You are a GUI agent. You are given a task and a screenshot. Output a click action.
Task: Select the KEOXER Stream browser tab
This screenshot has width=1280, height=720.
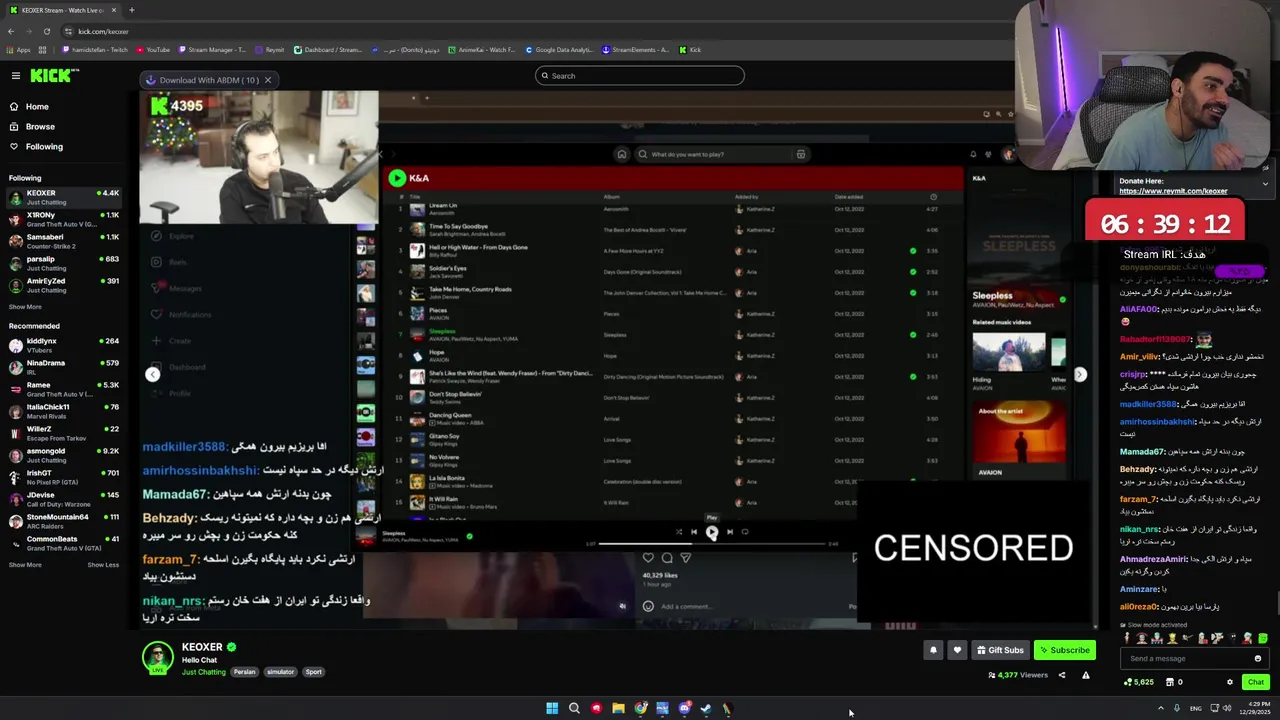(x=62, y=10)
